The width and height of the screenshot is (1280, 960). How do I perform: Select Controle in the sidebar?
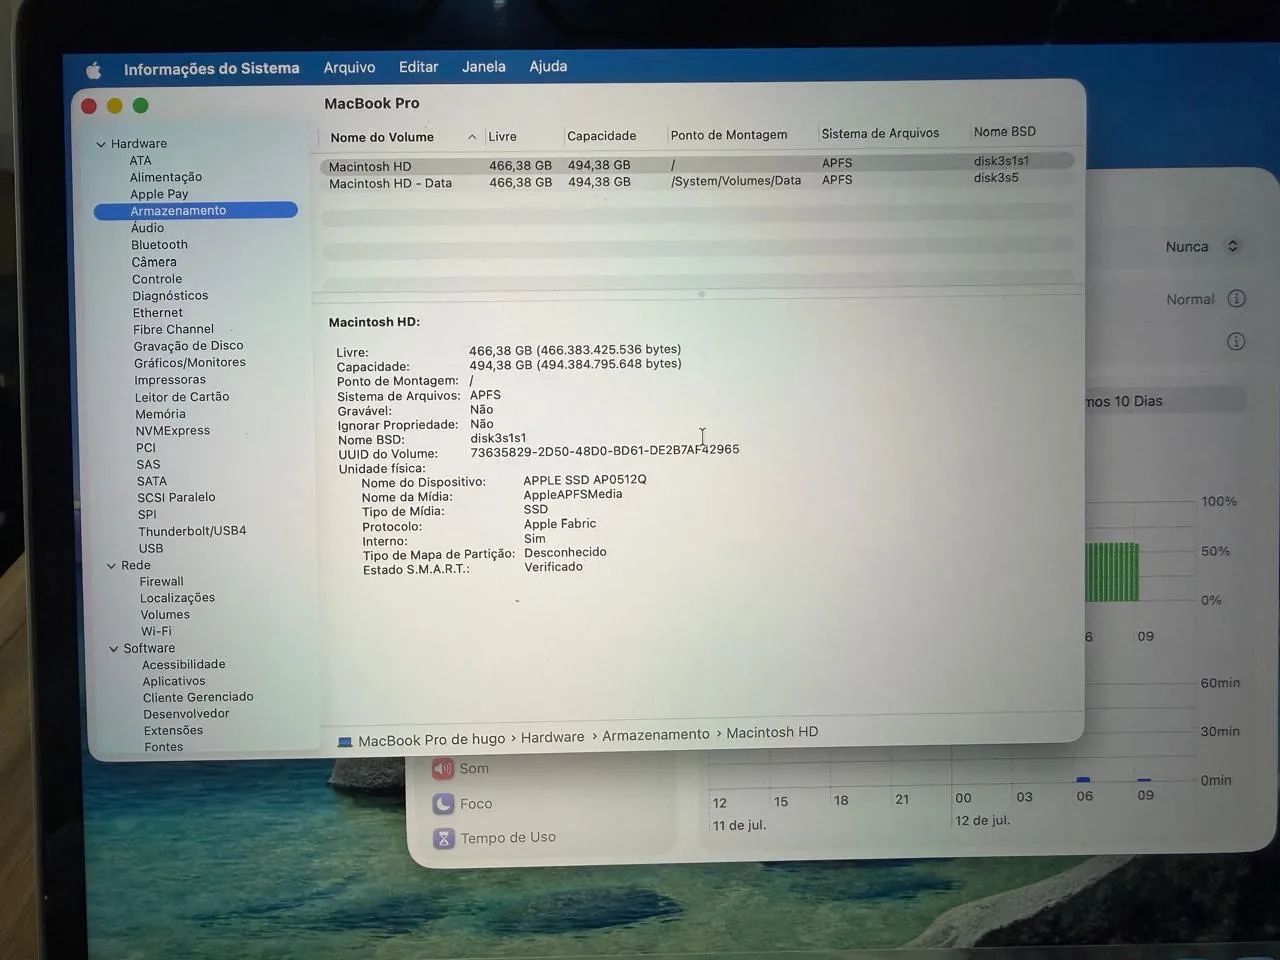(x=157, y=279)
